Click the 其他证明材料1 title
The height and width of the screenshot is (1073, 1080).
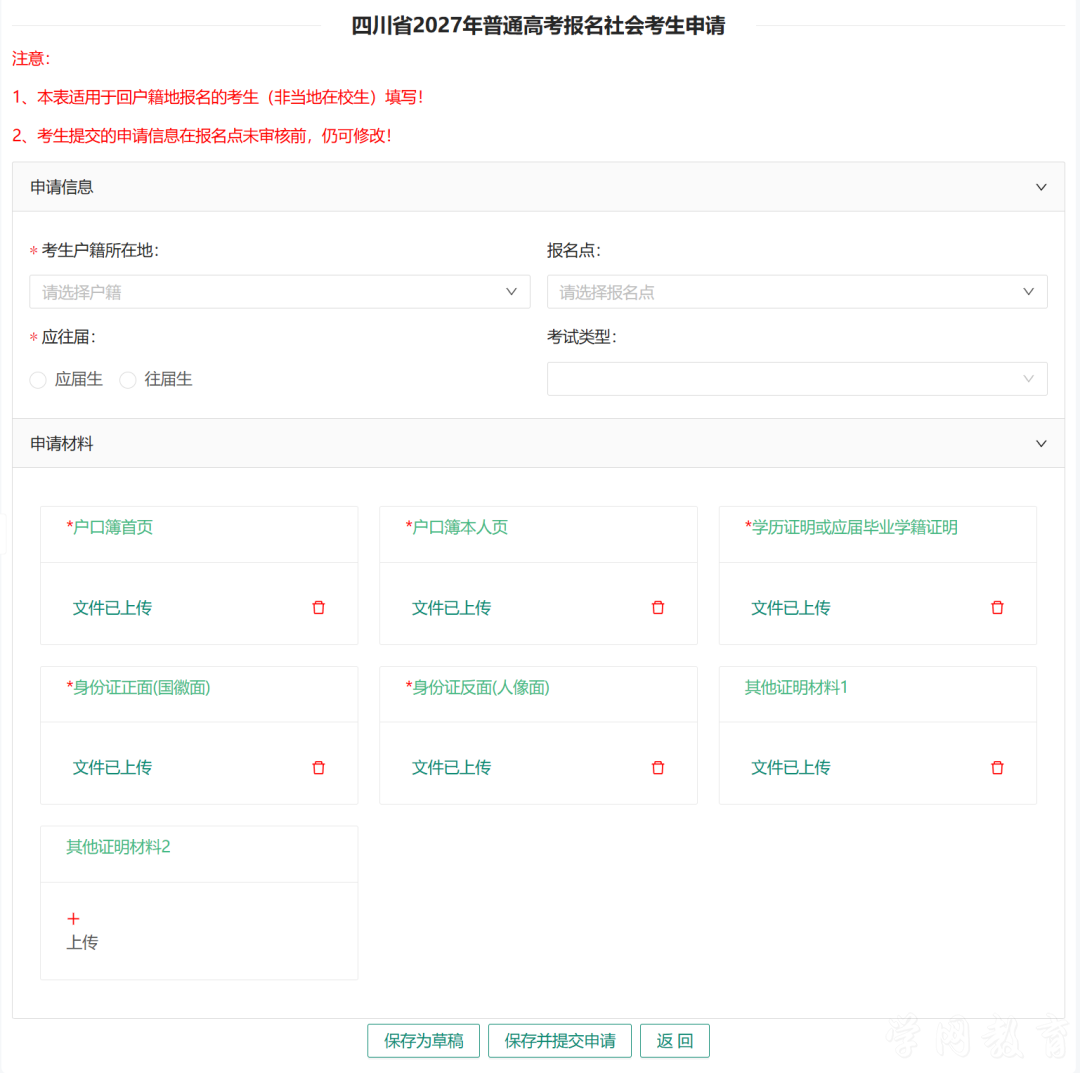(796, 687)
